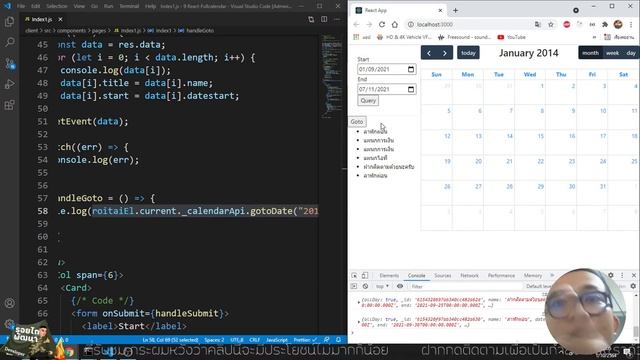Go to next month in calendar

(x=445, y=53)
